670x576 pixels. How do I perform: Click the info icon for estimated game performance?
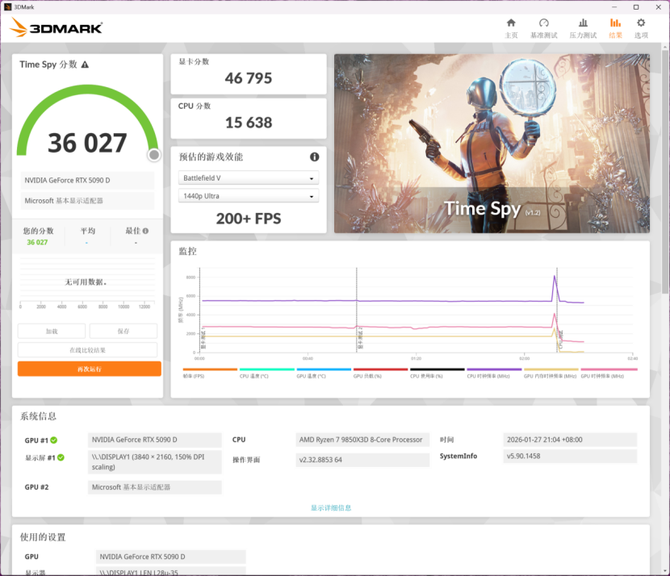(314, 157)
